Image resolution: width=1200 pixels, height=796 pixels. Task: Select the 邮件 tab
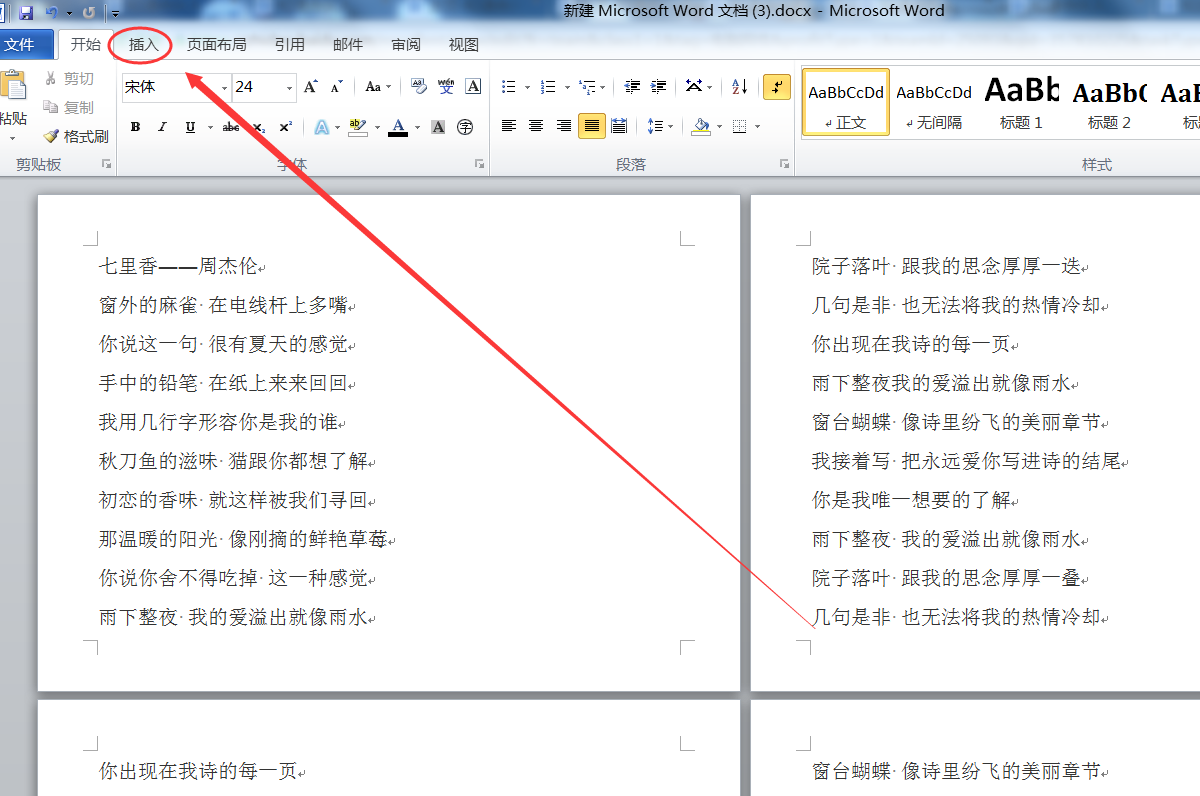coord(348,45)
